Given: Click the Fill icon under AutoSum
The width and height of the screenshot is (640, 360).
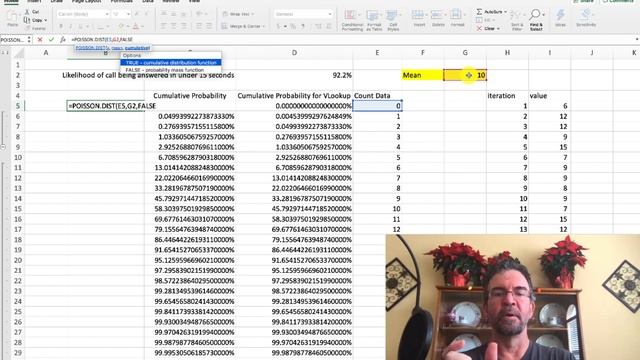Looking at the screenshot, I should [479, 20].
